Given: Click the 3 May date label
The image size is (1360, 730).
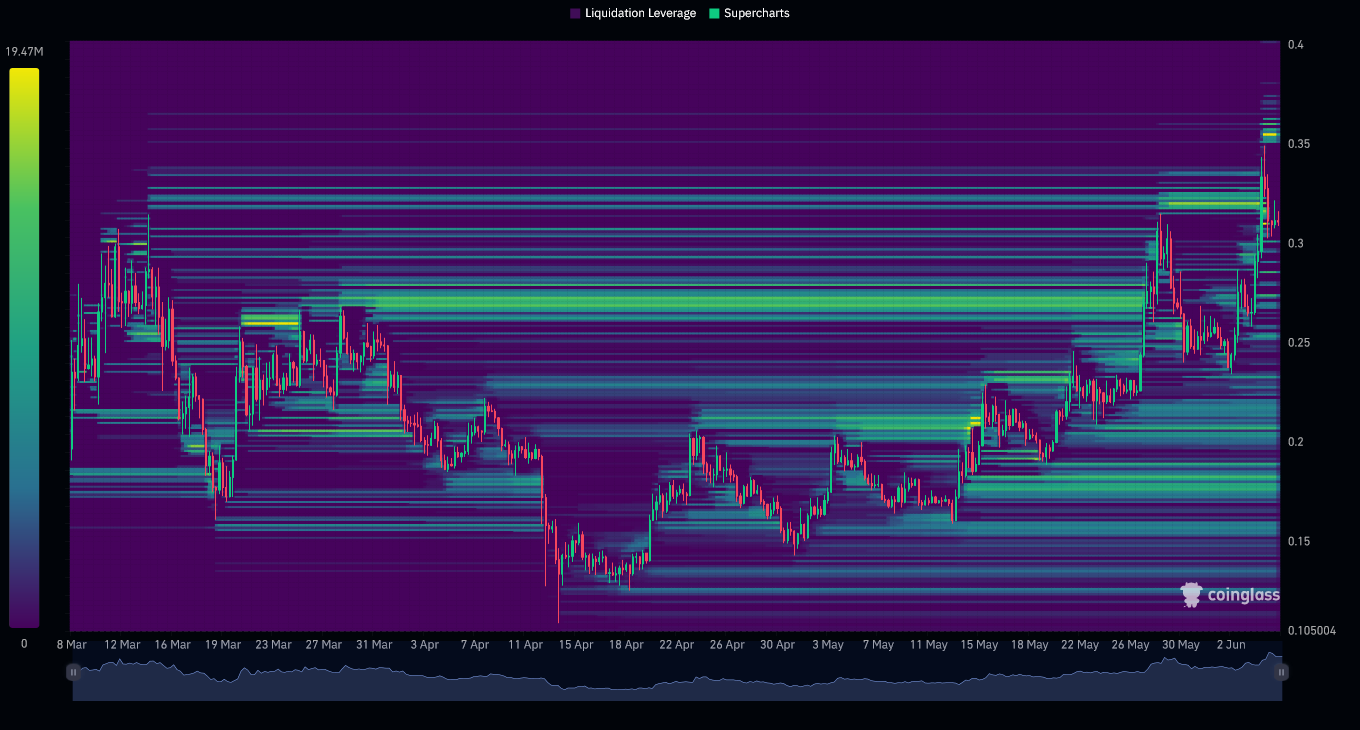Looking at the screenshot, I should point(828,645).
